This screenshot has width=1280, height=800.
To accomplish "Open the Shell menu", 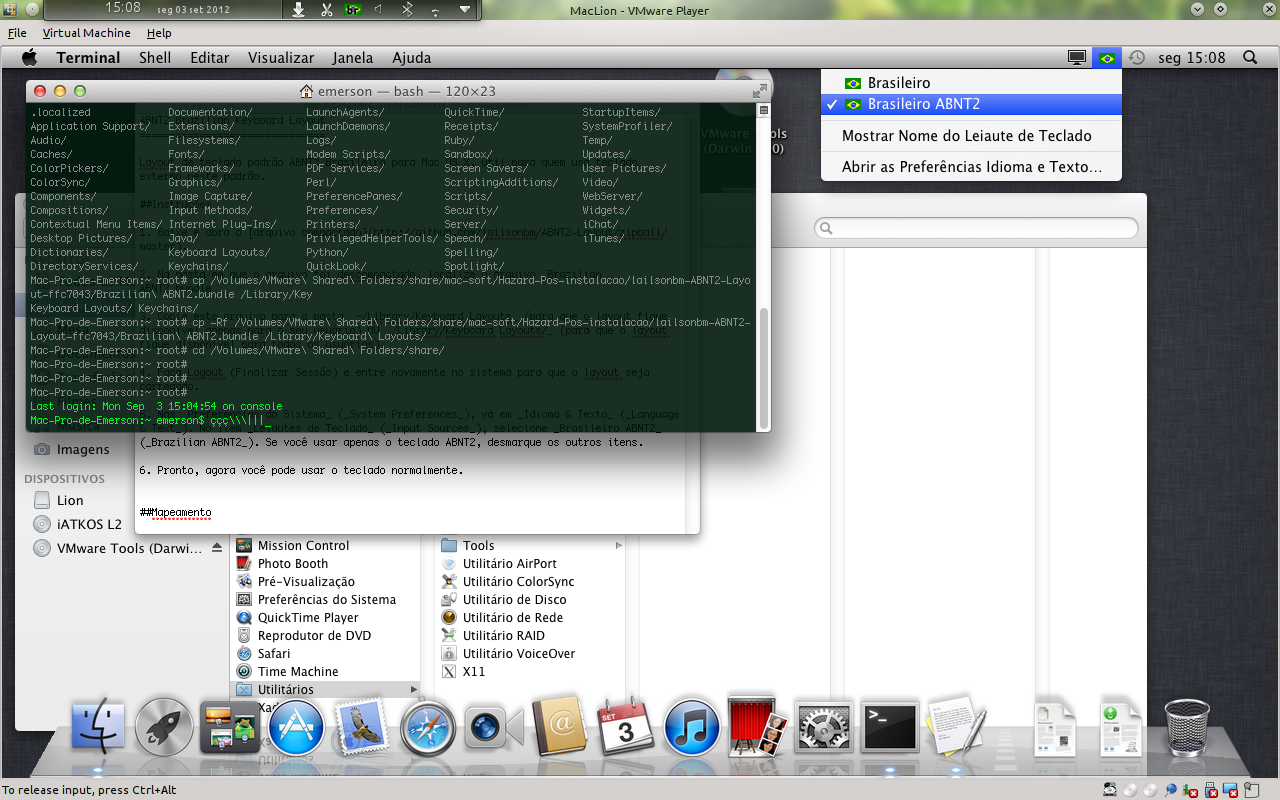I will (155, 58).
